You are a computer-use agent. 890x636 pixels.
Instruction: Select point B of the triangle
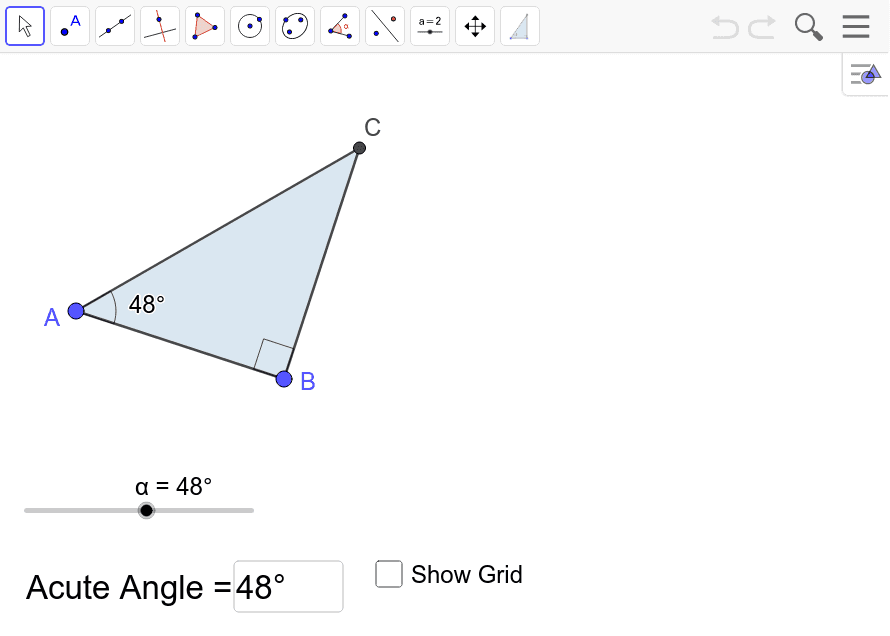pyautogui.click(x=284, y=379)
